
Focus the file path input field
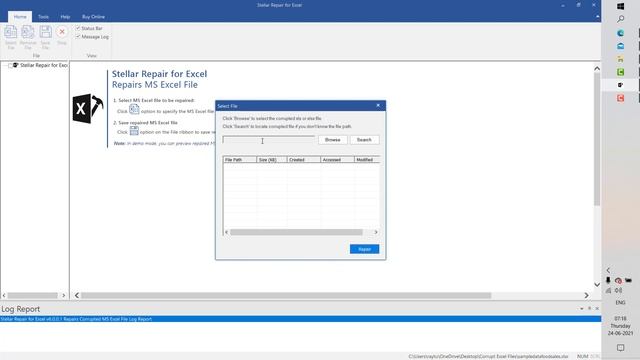[269, 140]
